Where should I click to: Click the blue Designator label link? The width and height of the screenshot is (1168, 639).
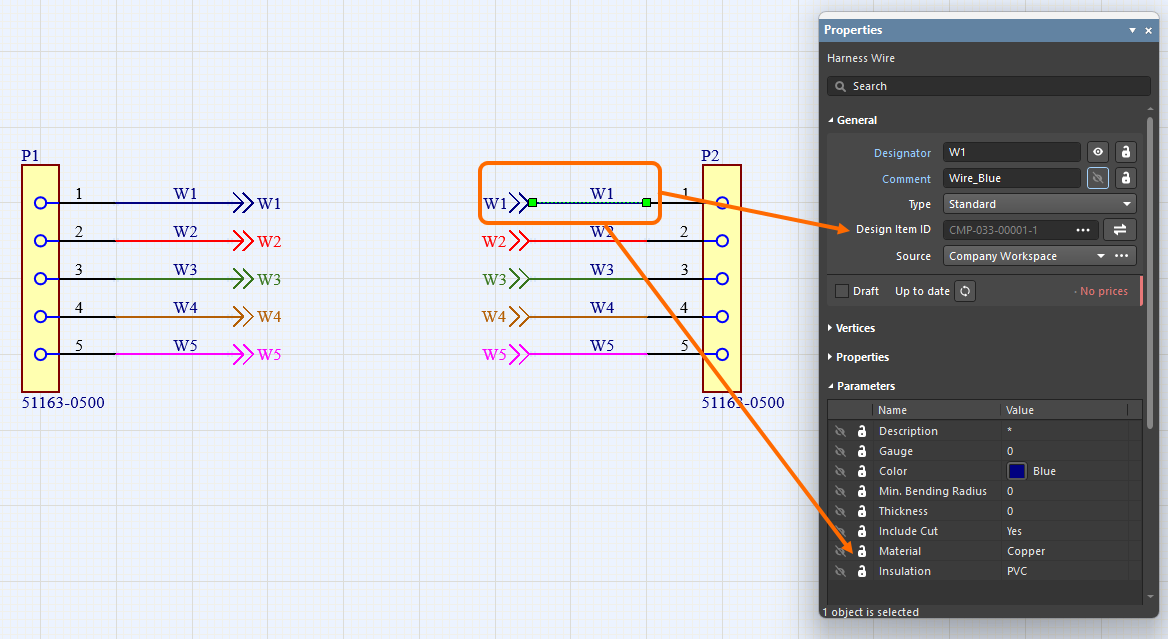[x=902, y=153]
